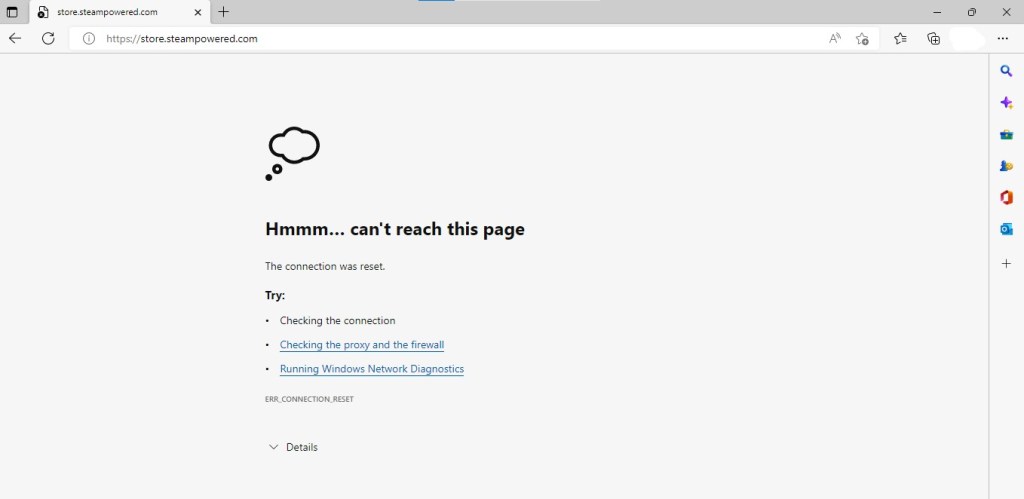Open the Favorites list

pos(900,38)
